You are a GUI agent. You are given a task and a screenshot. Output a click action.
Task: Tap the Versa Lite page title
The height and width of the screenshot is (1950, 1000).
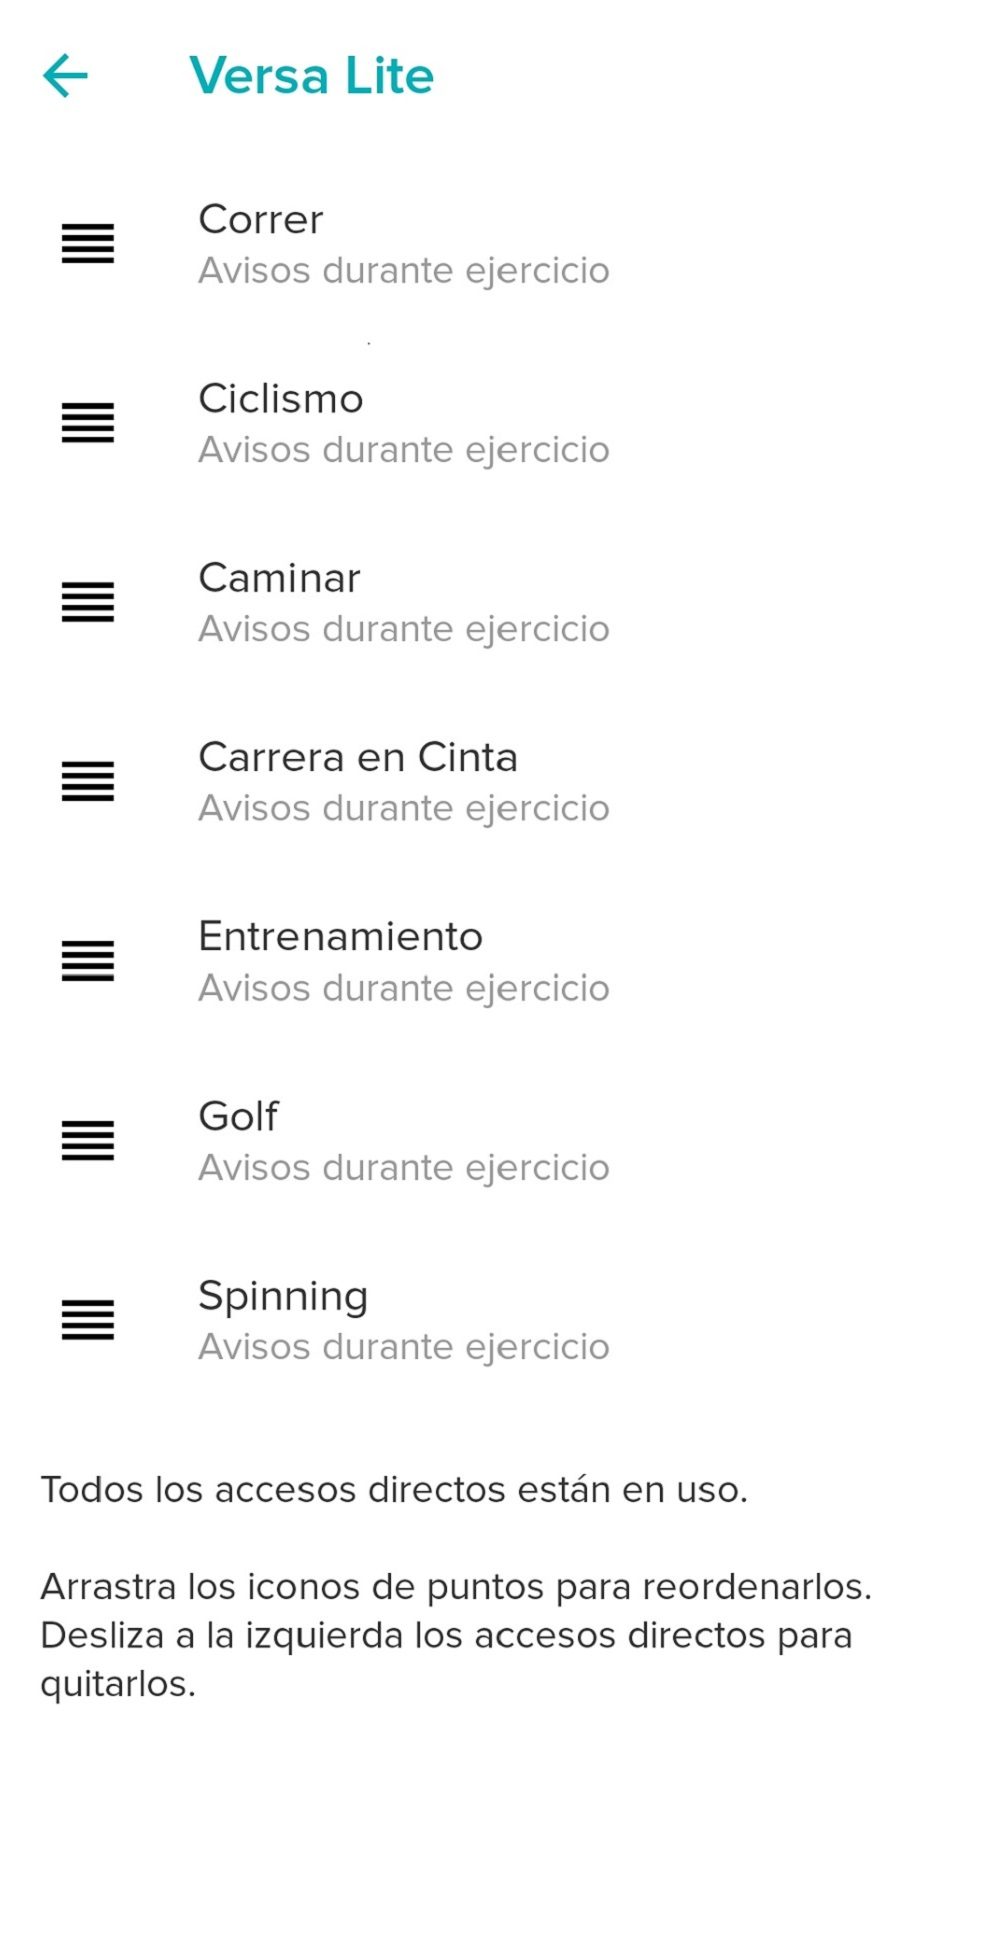point(311,76)
